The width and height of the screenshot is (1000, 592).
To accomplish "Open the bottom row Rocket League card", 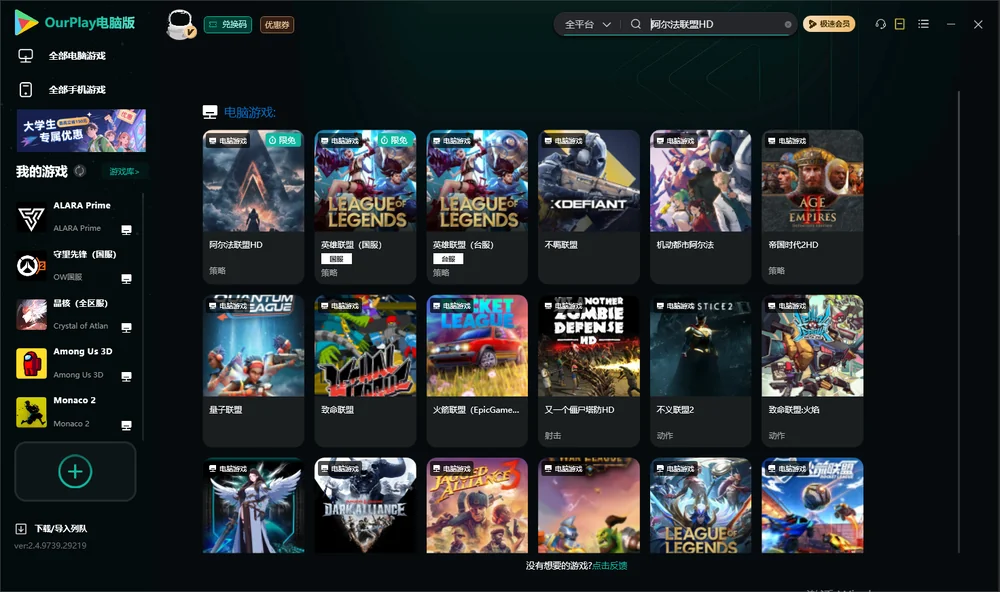I will (x=812, y=505).
